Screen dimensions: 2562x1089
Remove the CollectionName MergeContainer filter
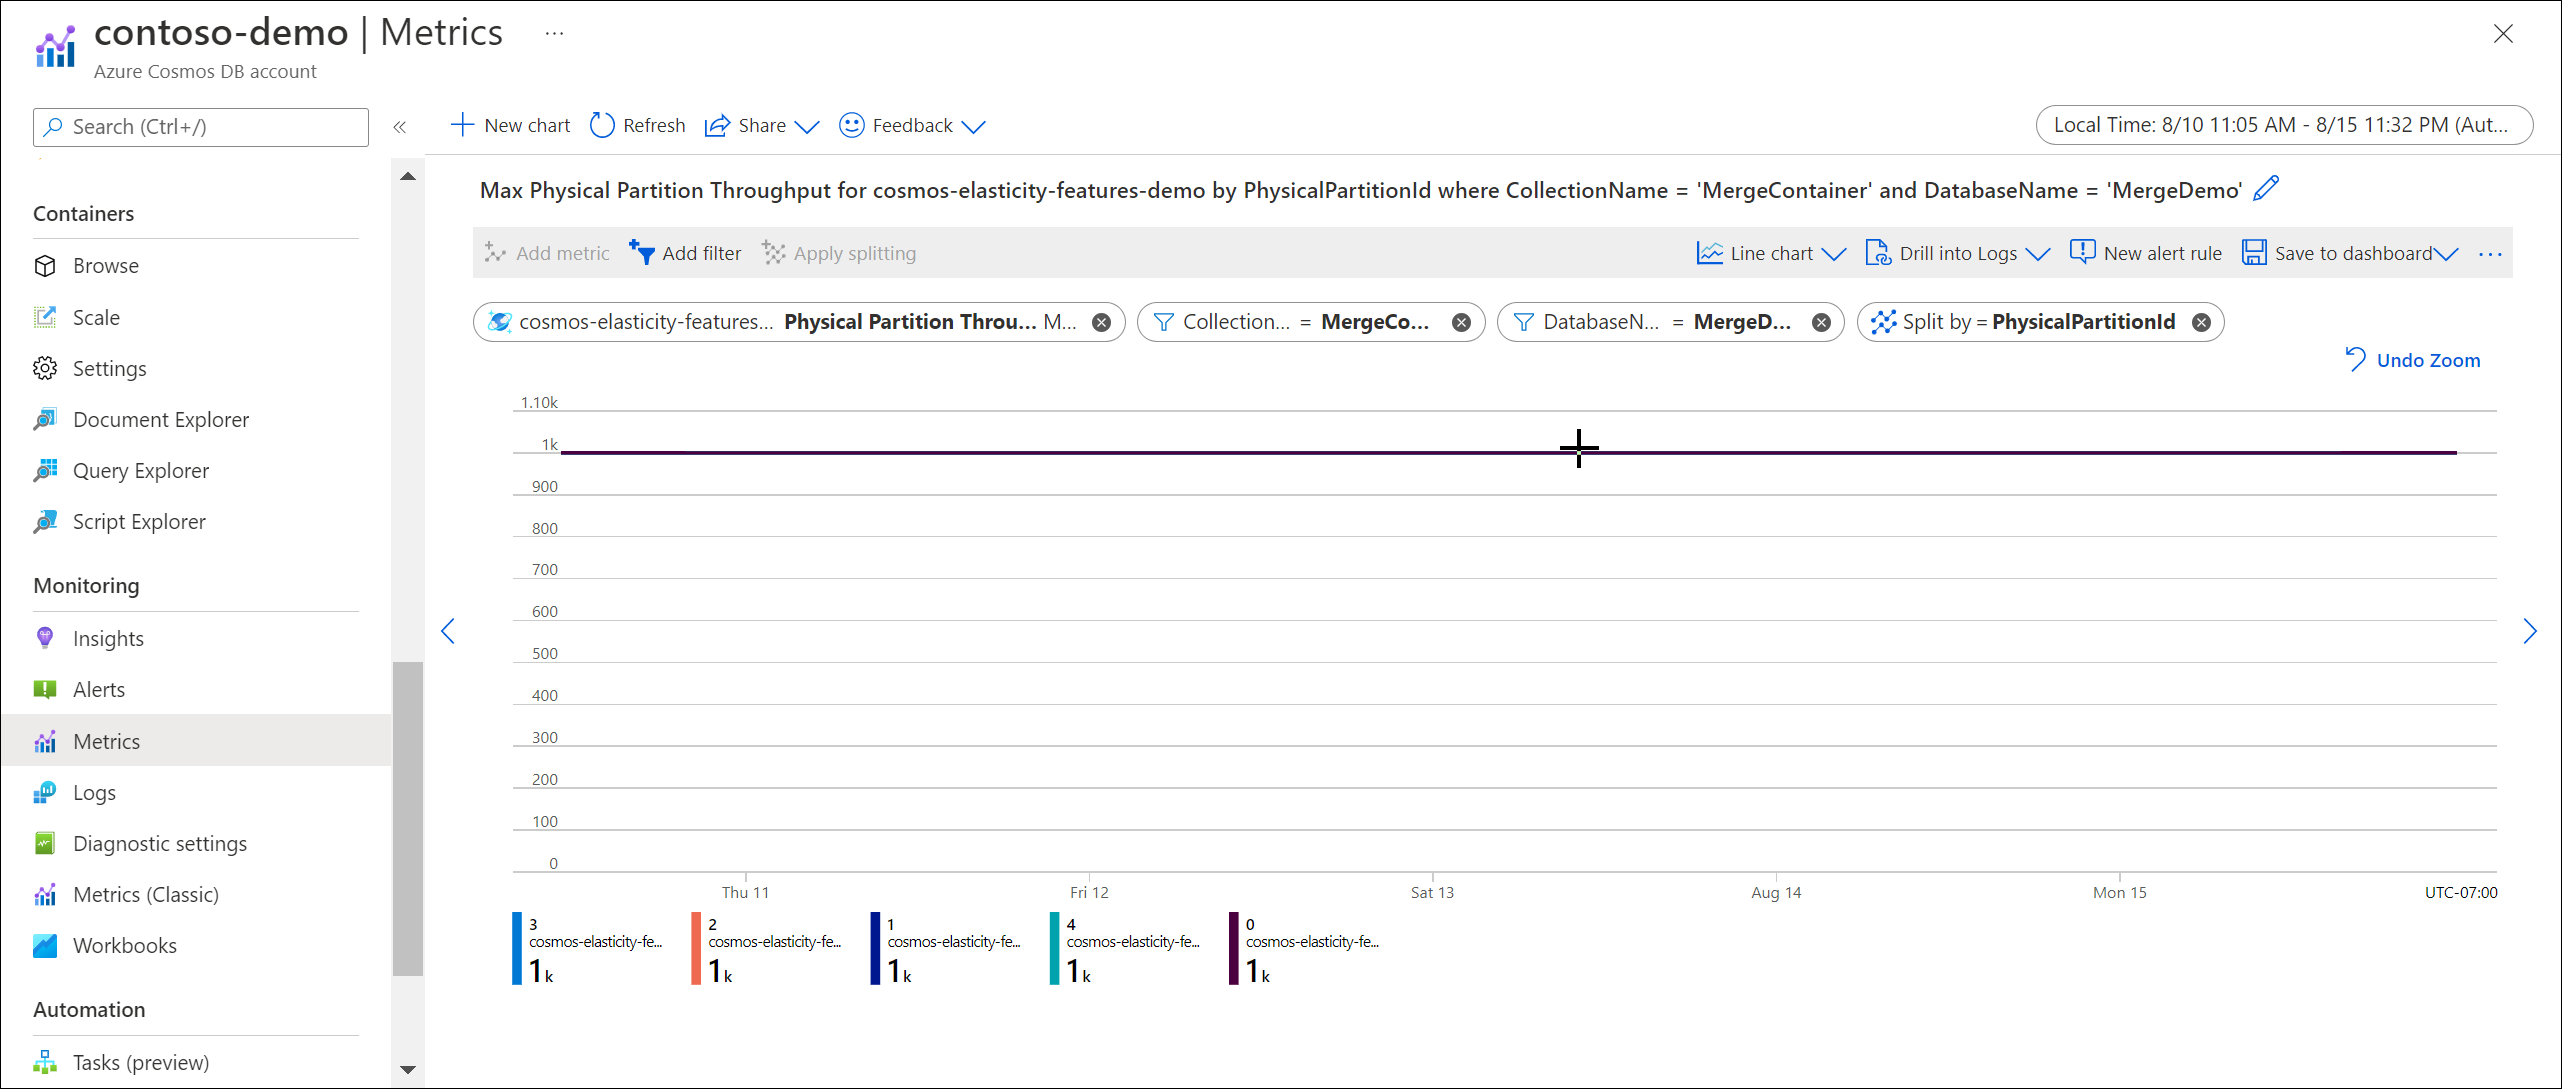(x=1461, y=320)
